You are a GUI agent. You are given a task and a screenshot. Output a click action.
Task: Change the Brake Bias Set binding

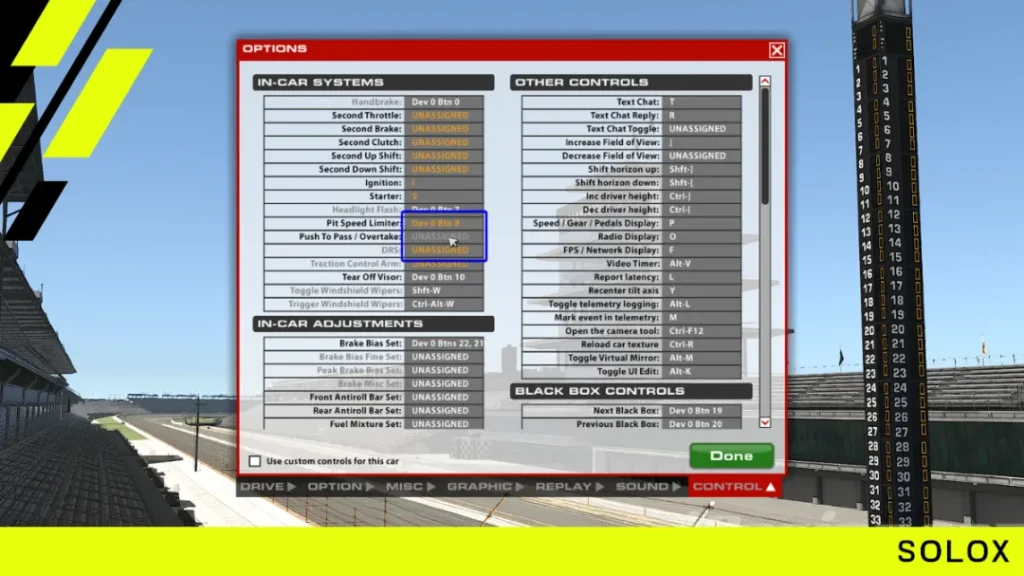444,344
